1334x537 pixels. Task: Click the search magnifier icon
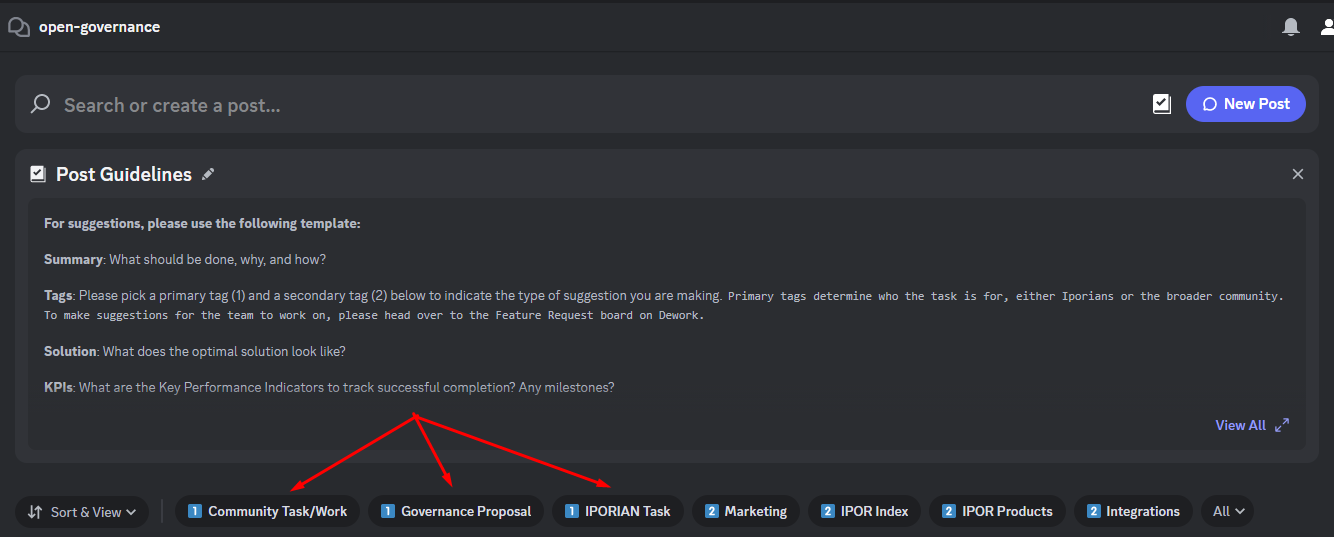coord(41,104)
